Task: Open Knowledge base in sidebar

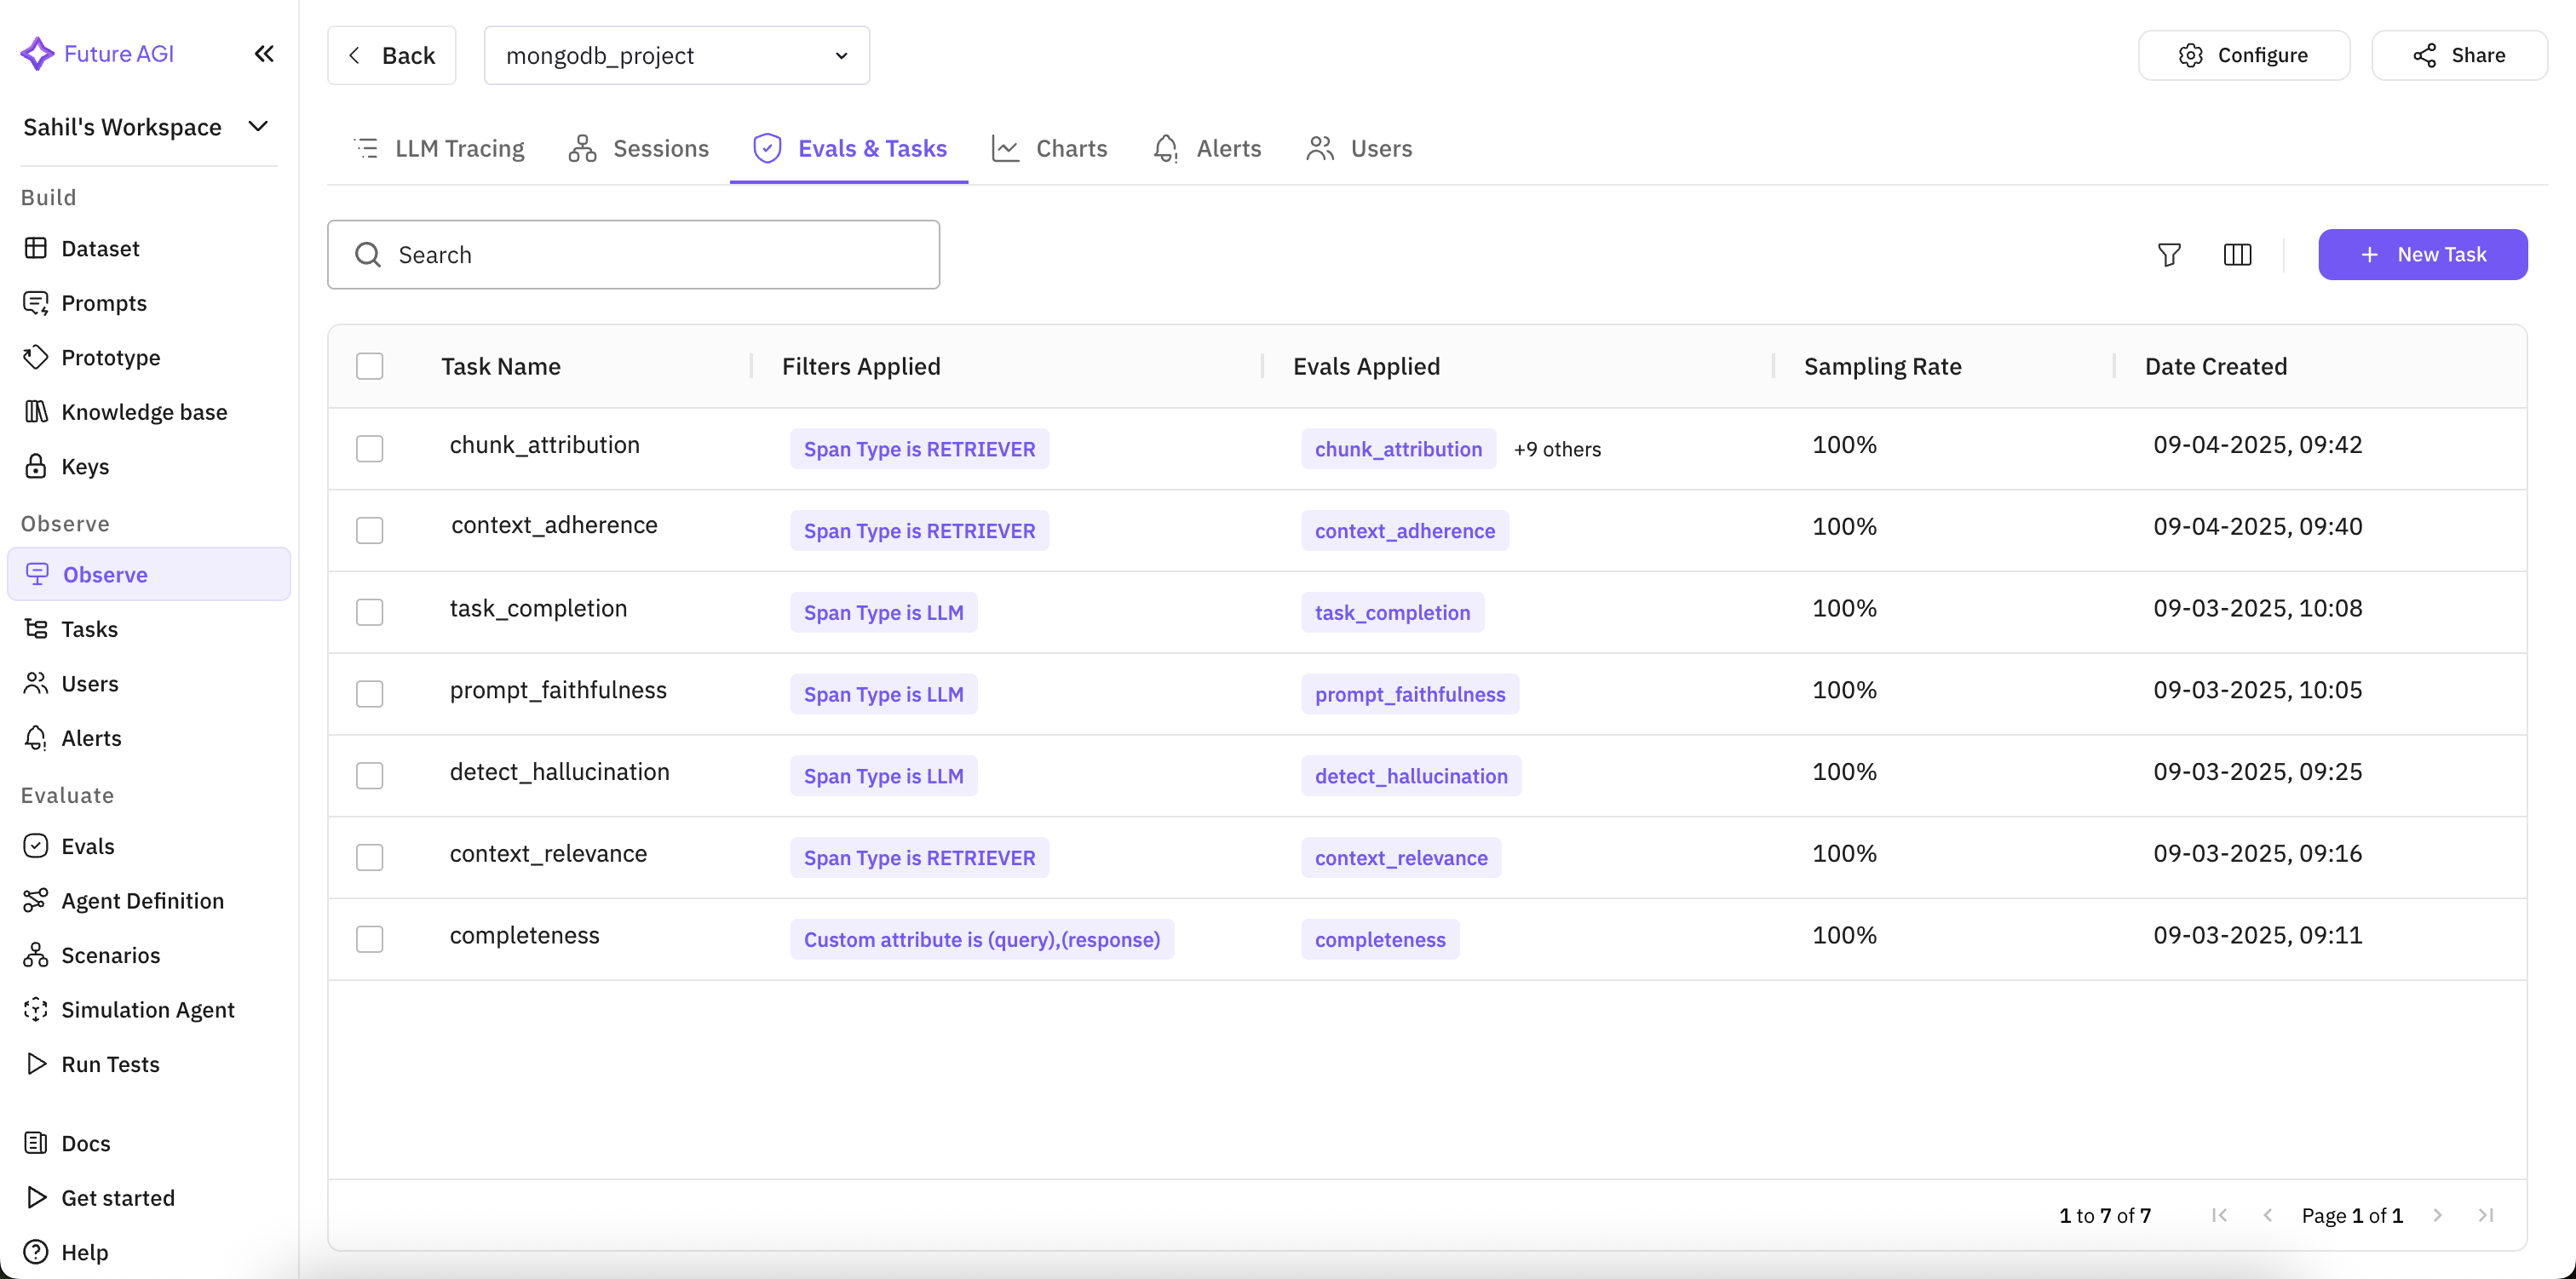Action: point(144,412)
